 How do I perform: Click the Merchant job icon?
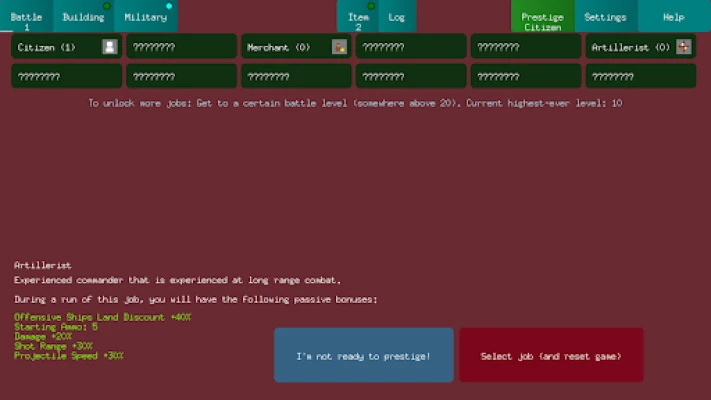(x=339, y=47)
